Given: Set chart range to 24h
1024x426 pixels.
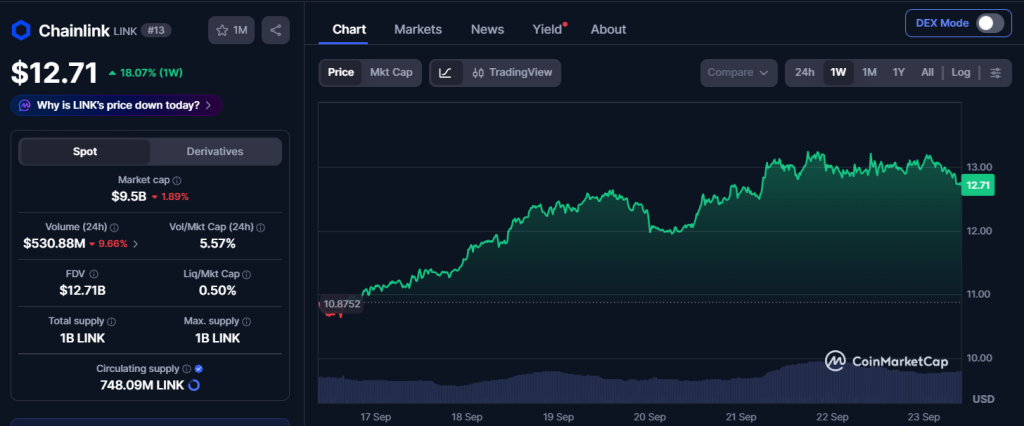Looking at the screenshot, I should 805,73.
